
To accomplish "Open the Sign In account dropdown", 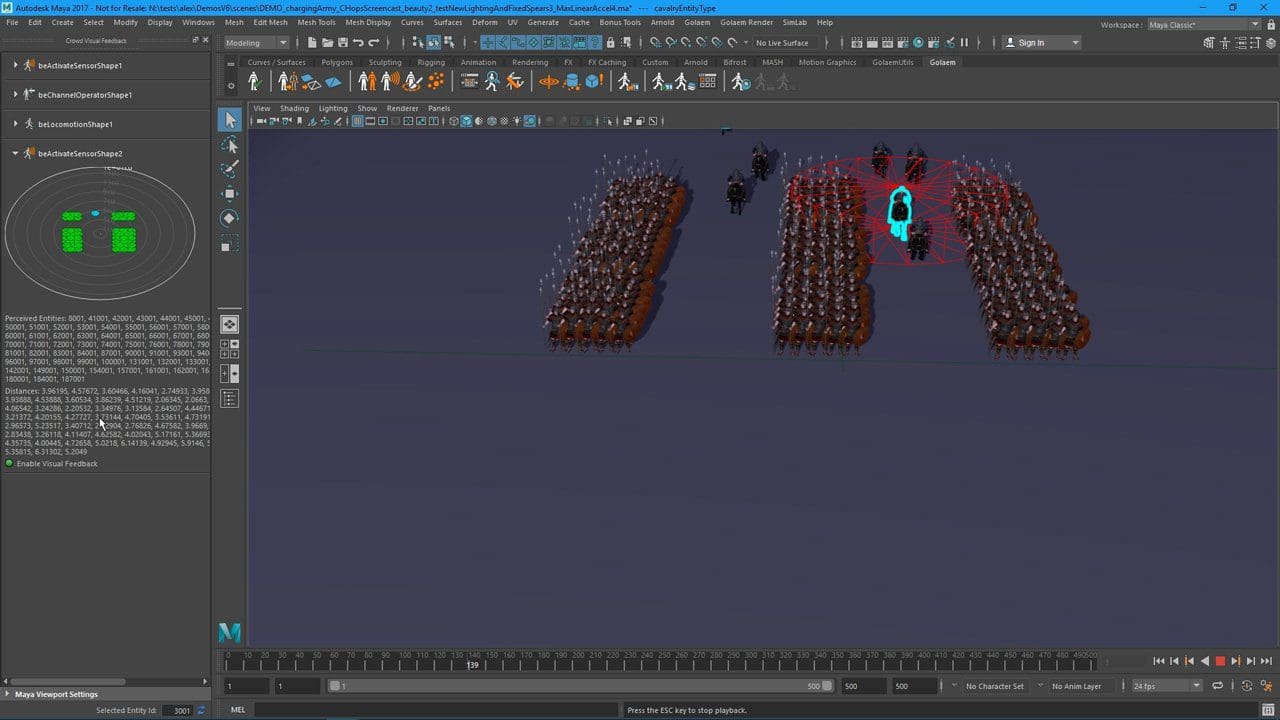I will tap(1043, 43).
